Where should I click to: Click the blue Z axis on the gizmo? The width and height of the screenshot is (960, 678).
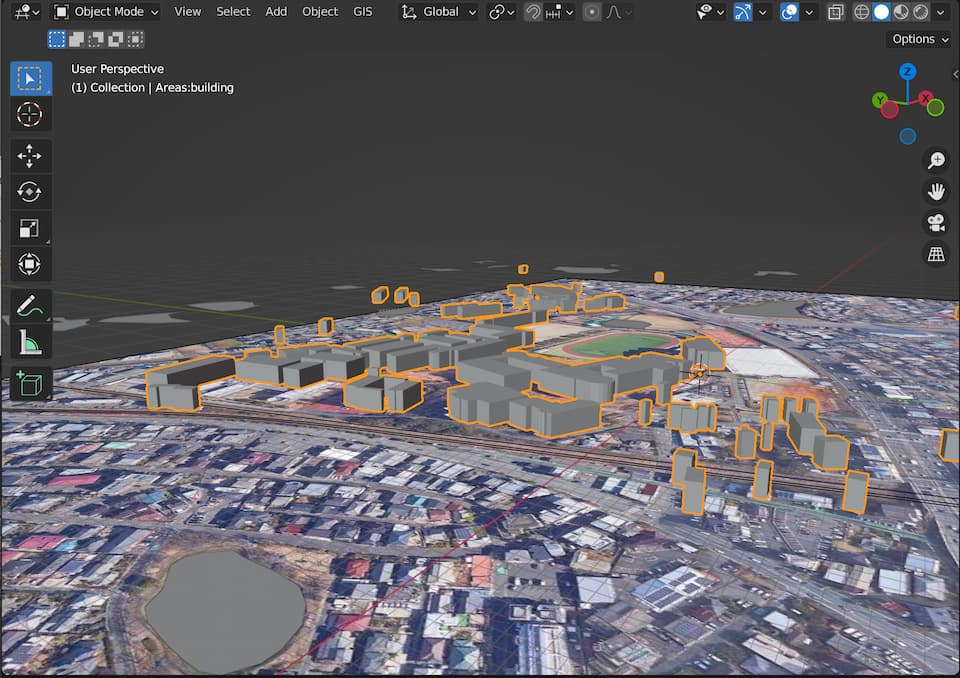tap(908, 71)
